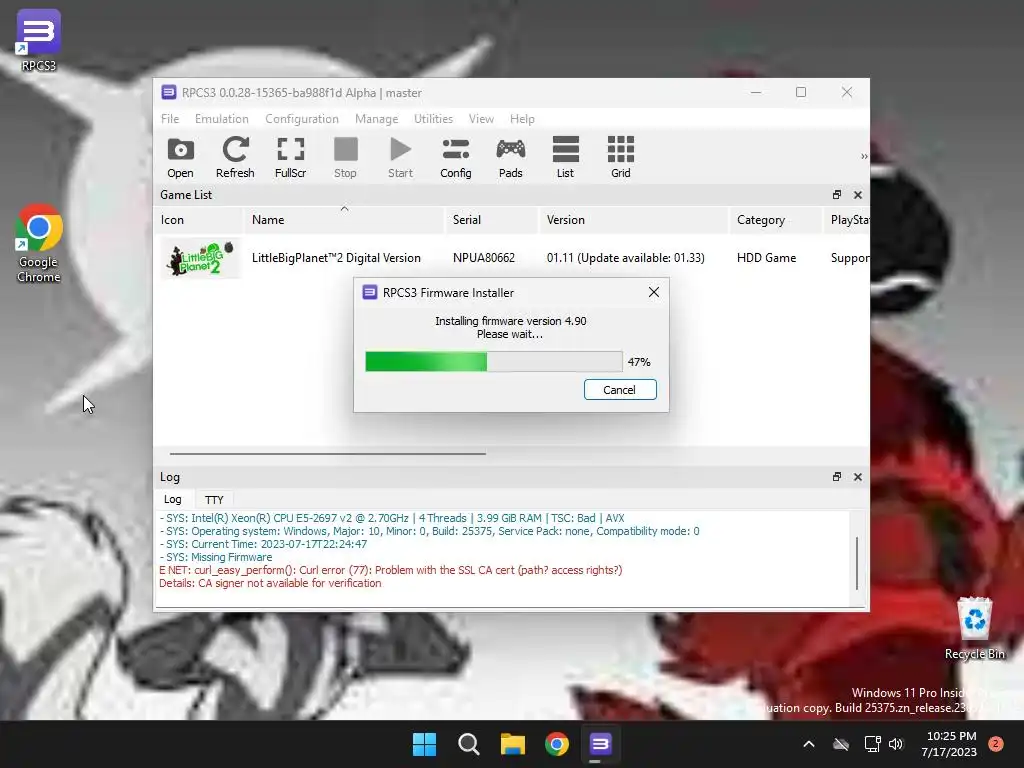Float the Log panel
The image size is (1024, 768).
[x=837, y=477]
